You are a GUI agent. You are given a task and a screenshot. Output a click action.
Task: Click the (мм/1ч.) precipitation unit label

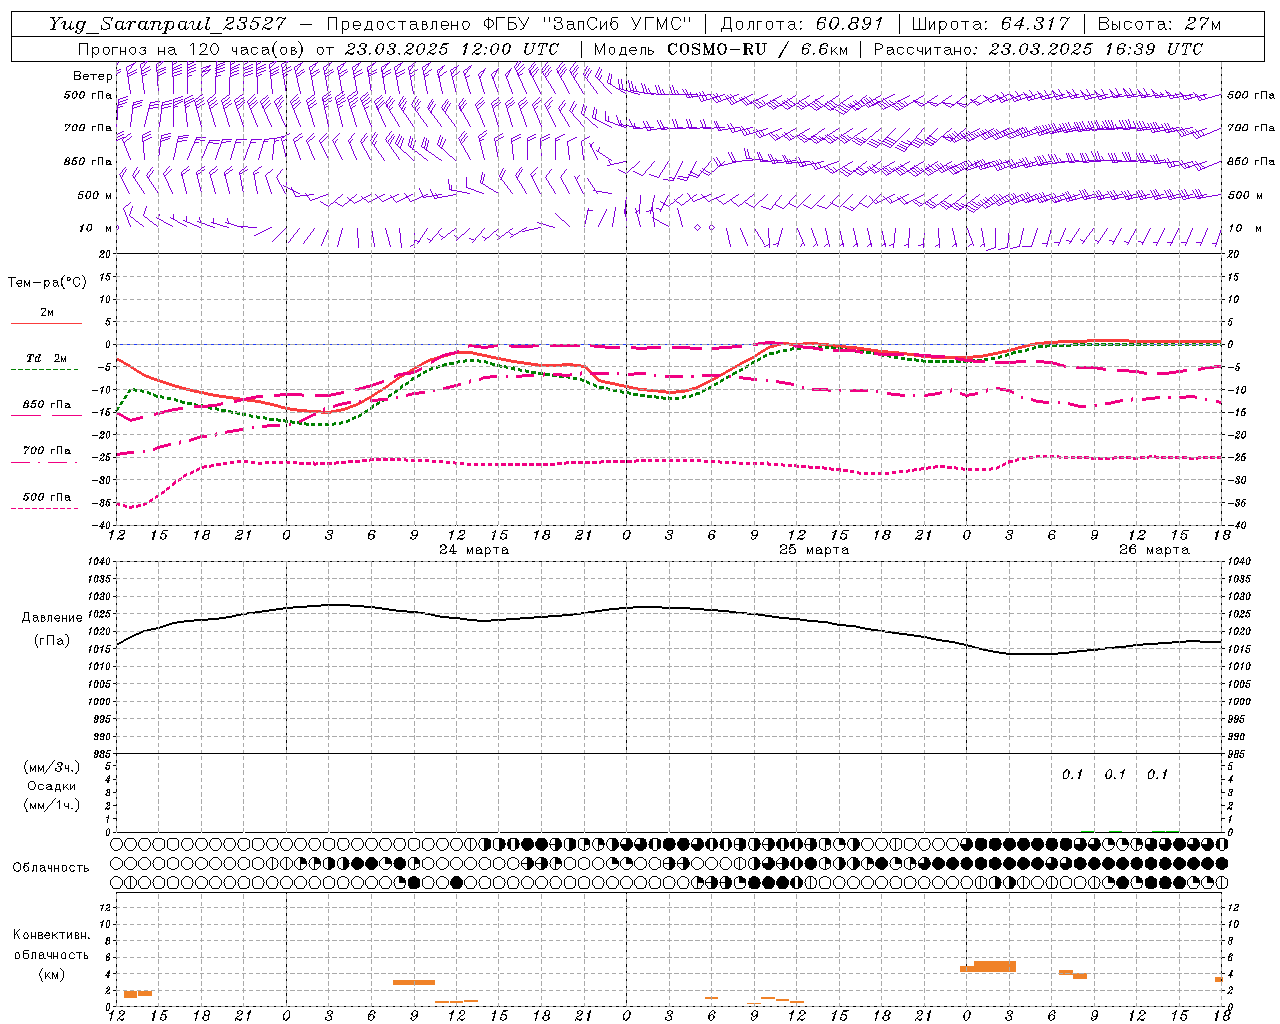[52, 805]
